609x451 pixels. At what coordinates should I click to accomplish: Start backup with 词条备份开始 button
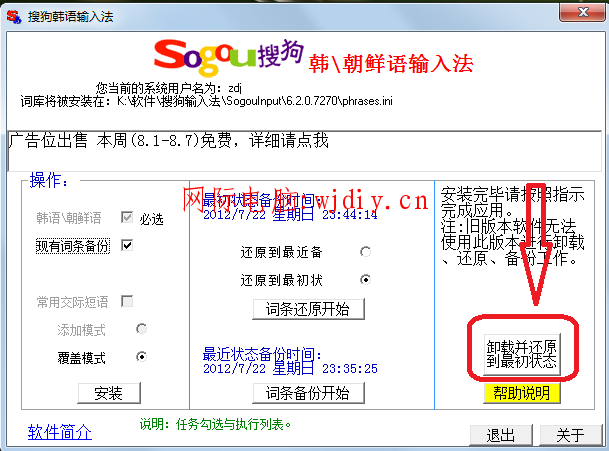(x=308, y=392)
